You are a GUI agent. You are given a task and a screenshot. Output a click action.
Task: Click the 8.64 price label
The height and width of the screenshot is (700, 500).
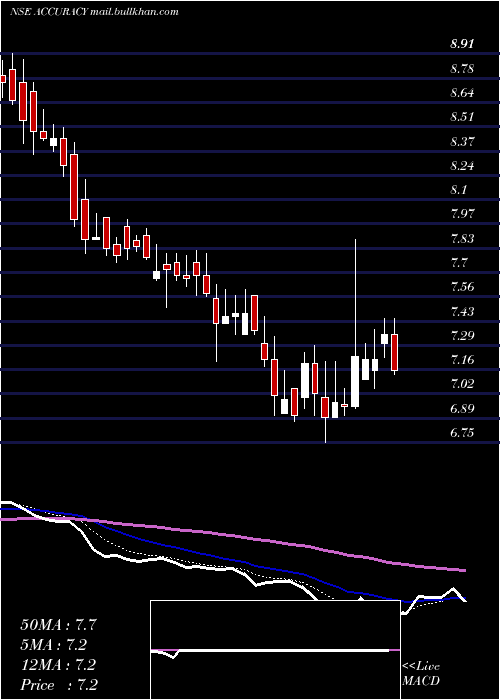click(462, 92)
